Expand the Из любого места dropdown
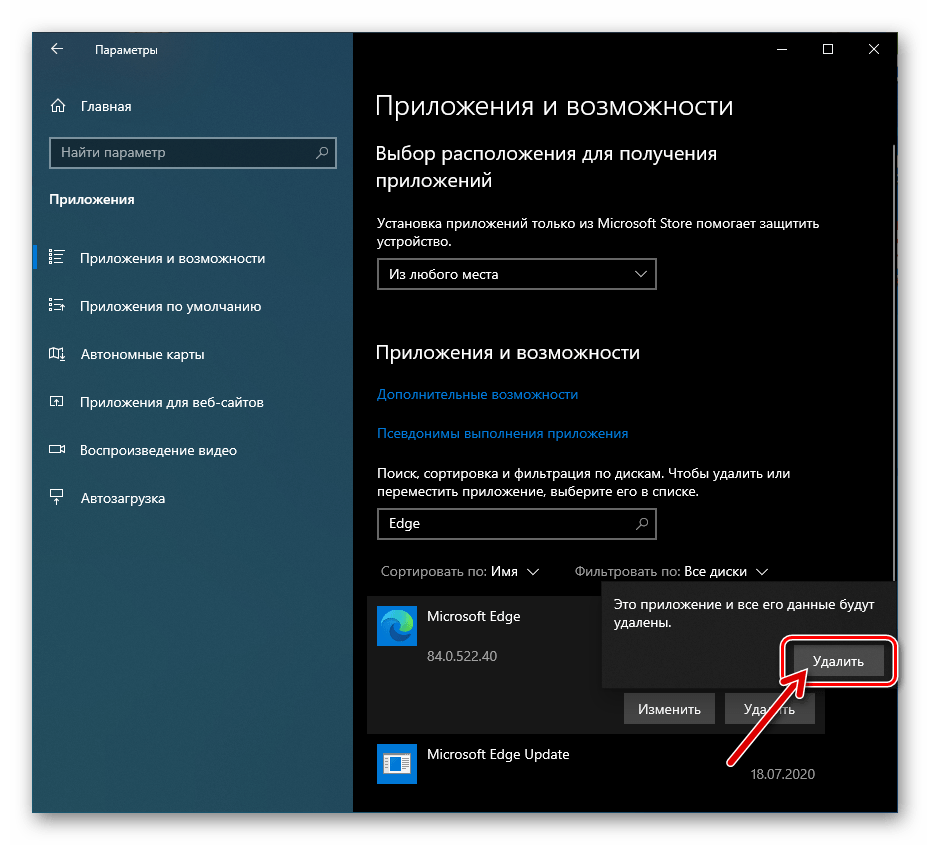930x845 pixels. click(x=517, y=274)
